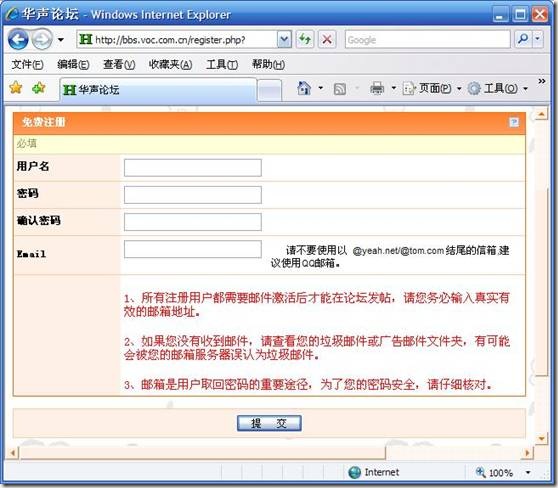Expand the zoom level dropdown arrow

(x=528, y=472)
